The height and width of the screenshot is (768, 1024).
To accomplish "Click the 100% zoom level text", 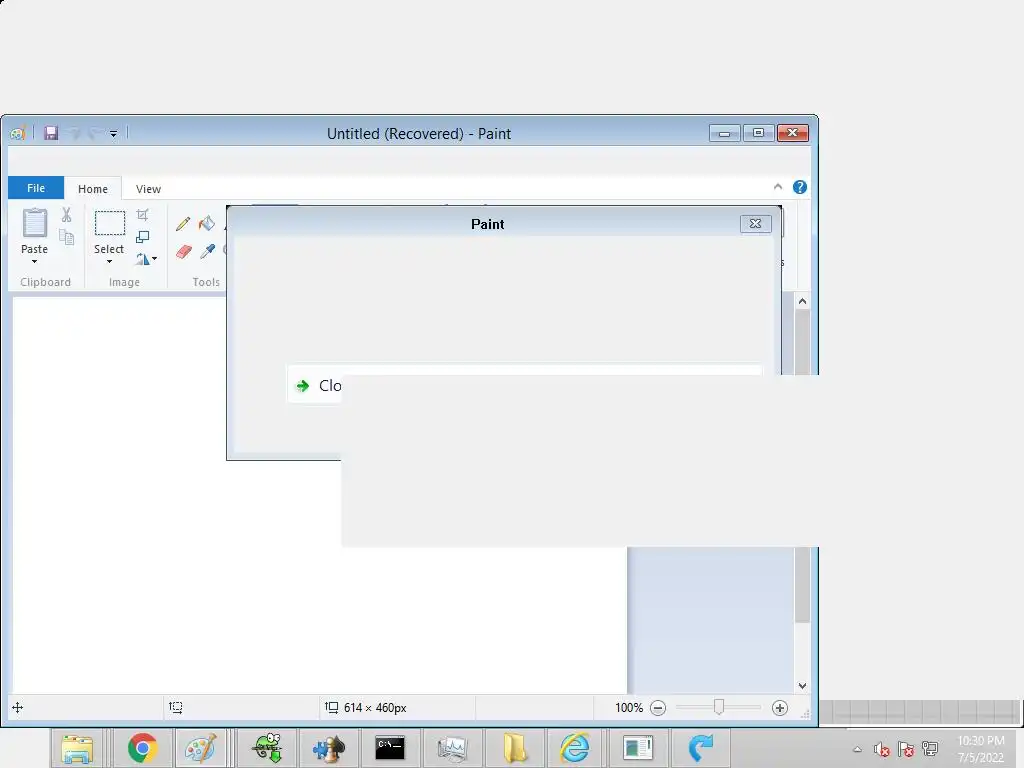I will coord(629,708).
